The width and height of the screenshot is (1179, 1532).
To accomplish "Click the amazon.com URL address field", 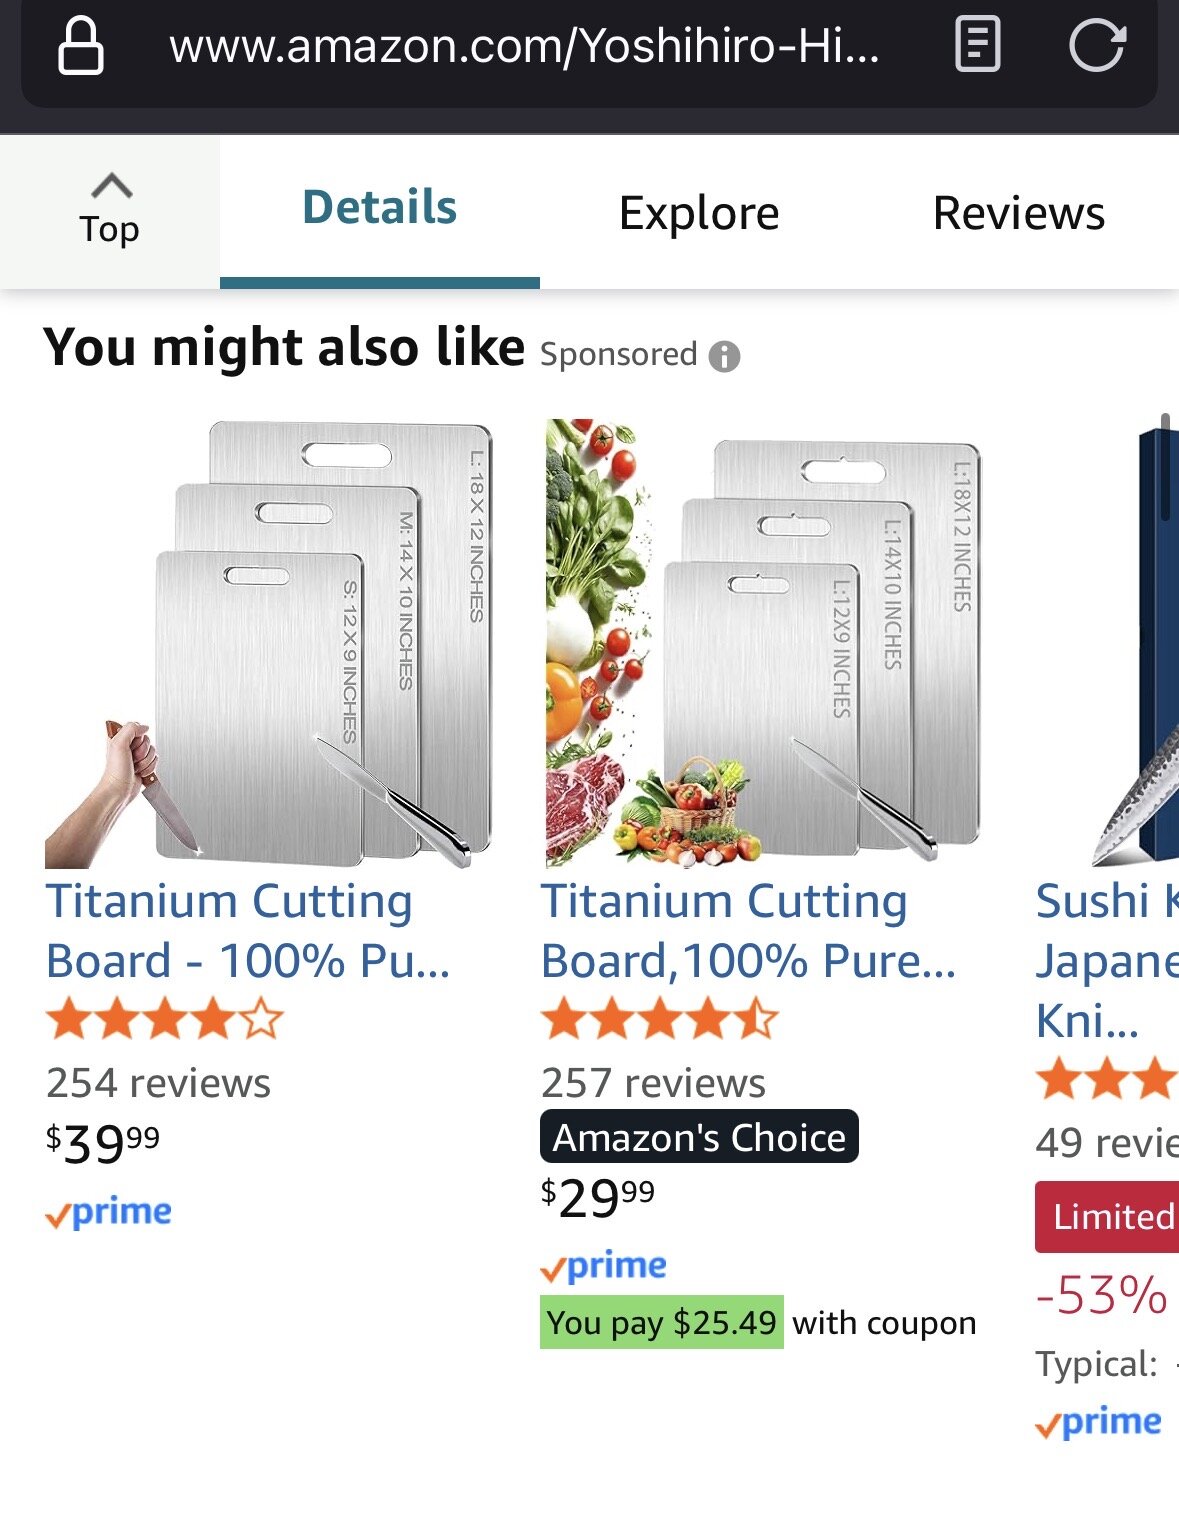I will [524, 47].
